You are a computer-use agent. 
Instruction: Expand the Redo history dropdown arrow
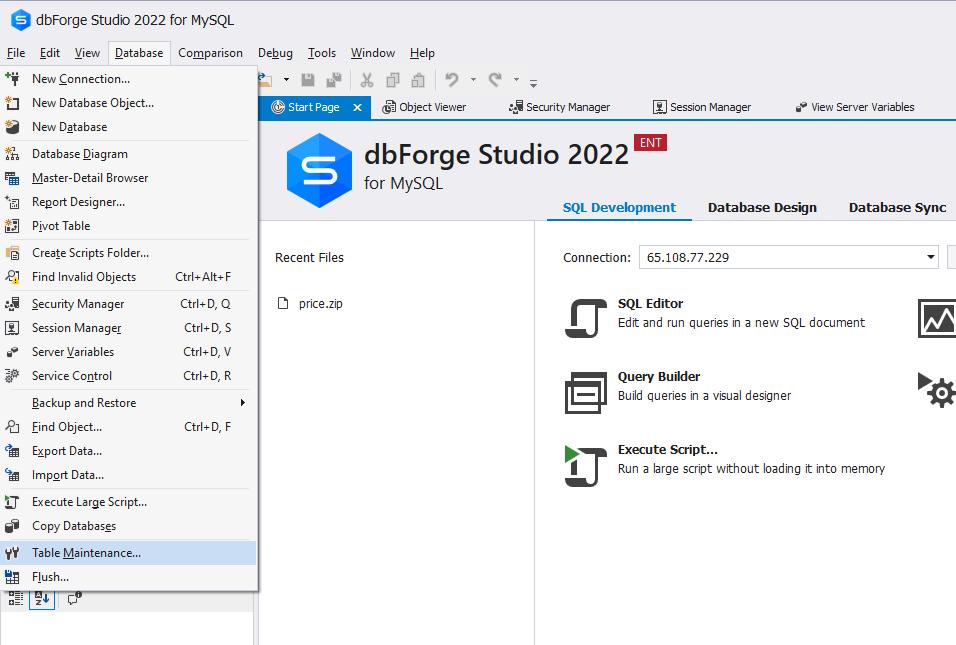coord(516,80)
